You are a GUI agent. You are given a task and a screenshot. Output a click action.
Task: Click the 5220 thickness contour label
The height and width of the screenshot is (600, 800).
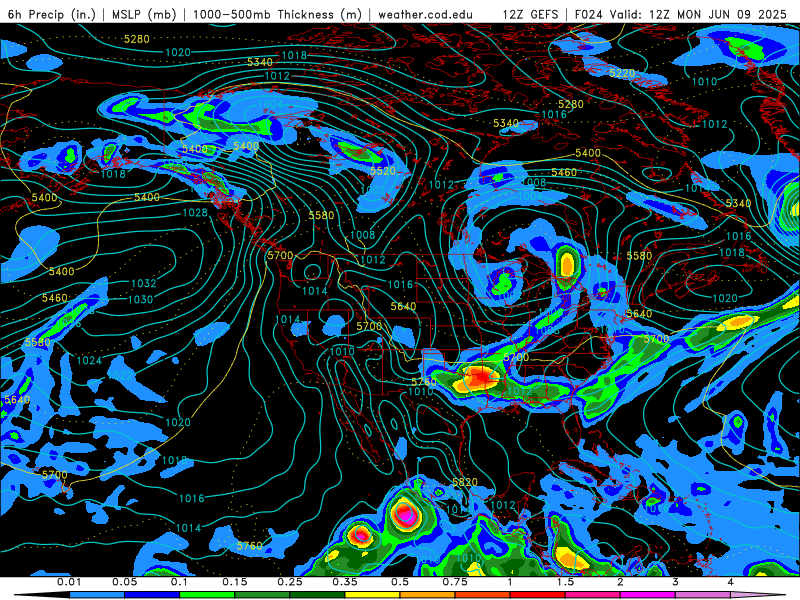coord(622,73)
